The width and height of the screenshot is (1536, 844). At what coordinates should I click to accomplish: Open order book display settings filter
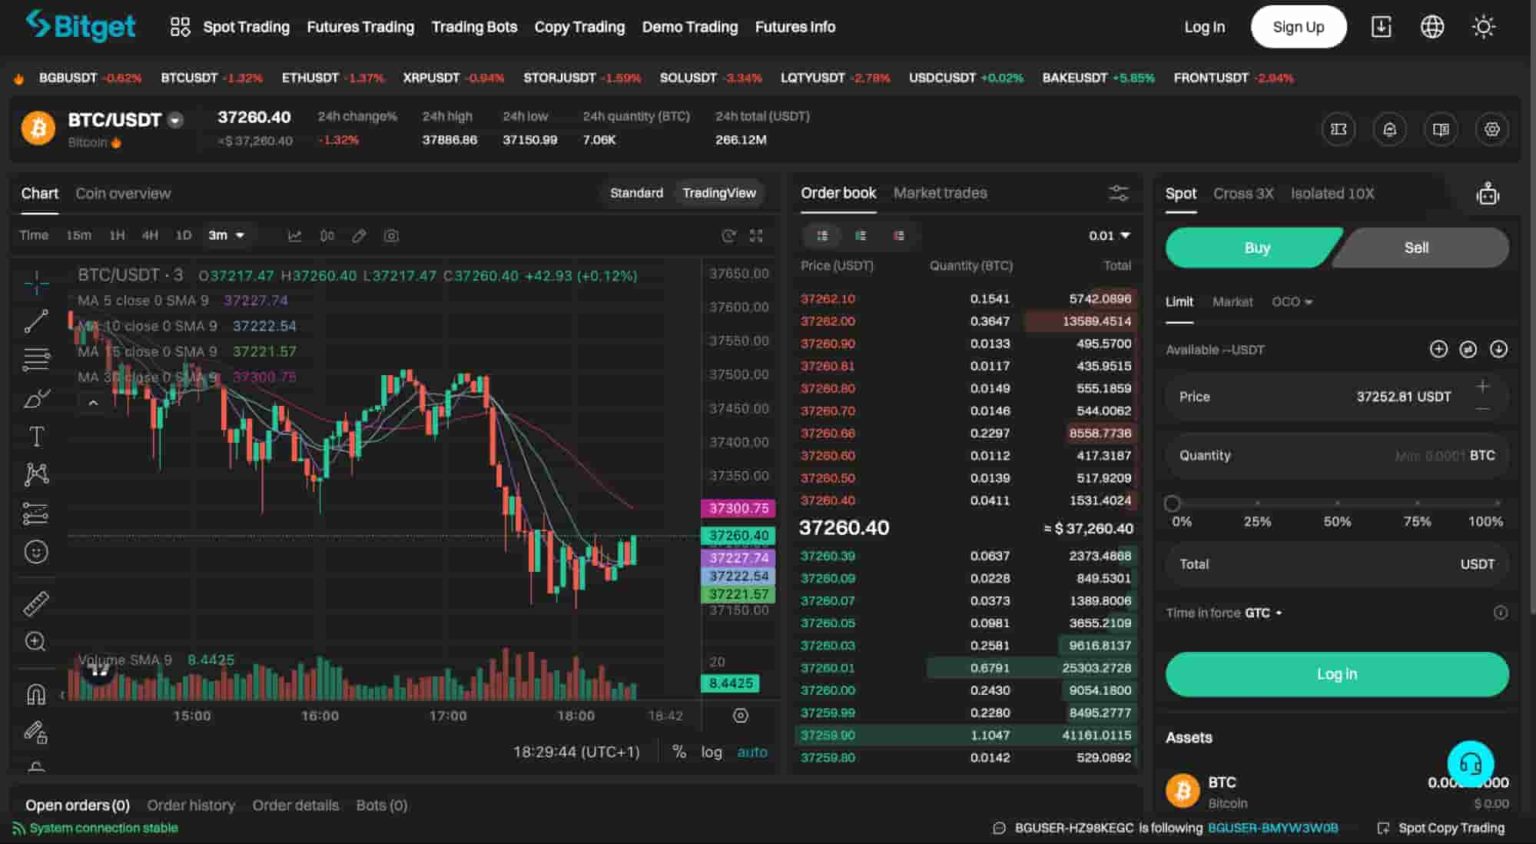[1119, 192]
